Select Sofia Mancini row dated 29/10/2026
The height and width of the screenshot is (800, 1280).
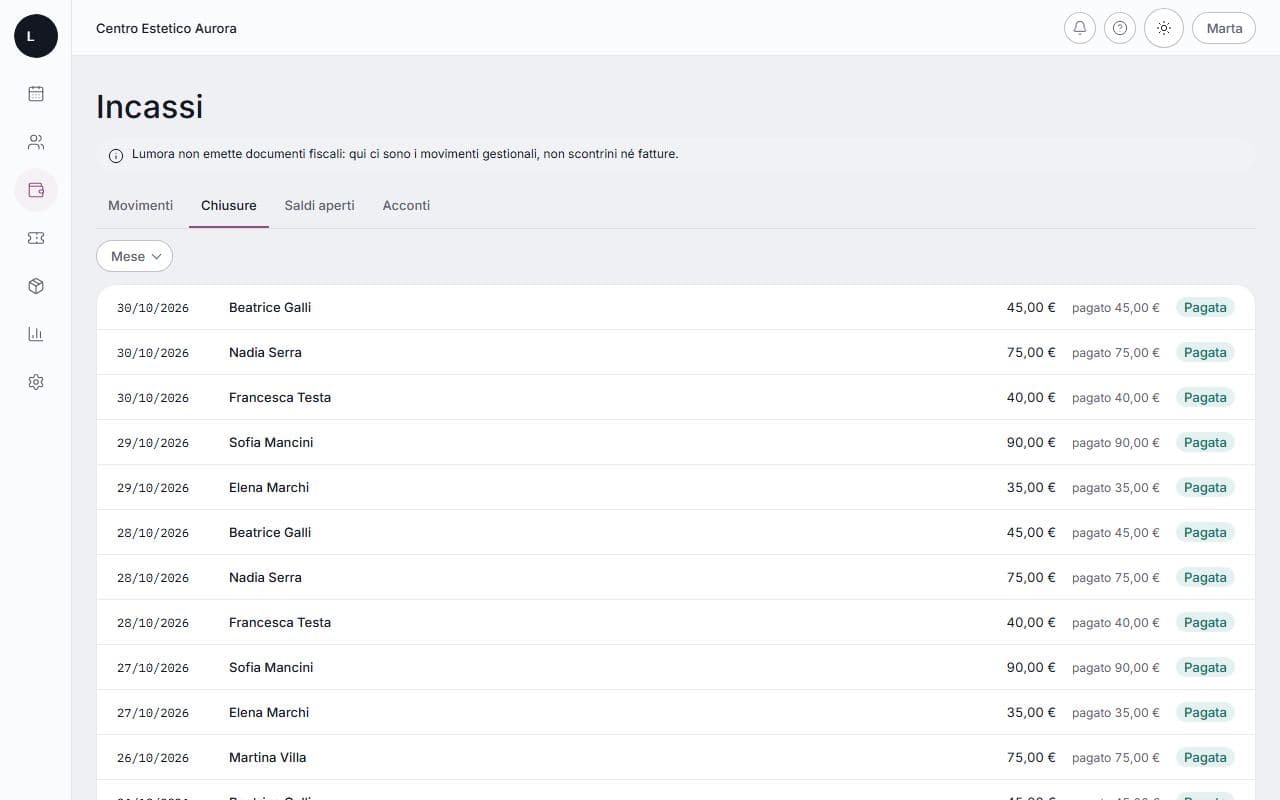pos(676,442)
